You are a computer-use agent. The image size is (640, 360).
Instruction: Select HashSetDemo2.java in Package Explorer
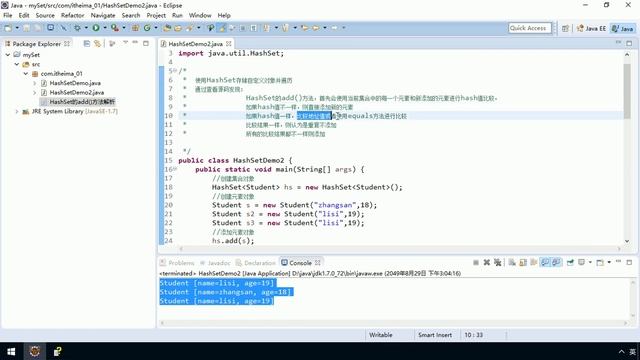tap(76, 92)
